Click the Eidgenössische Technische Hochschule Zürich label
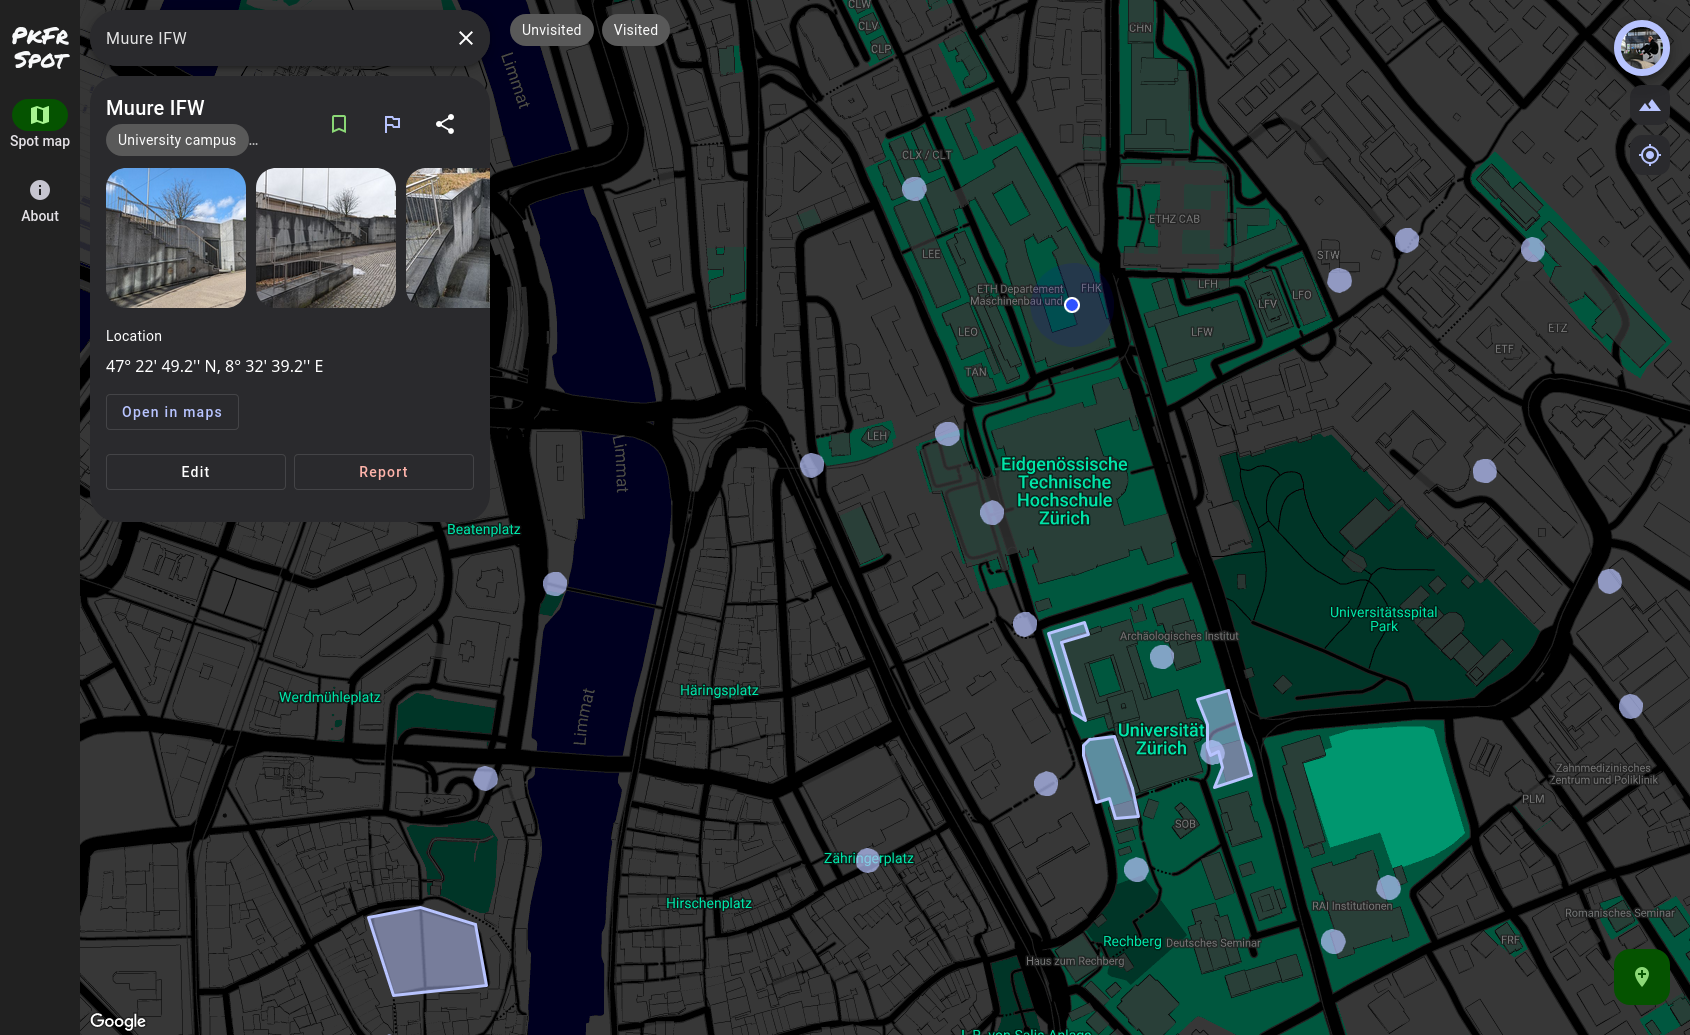This screenshot has height=1035, width=1690. [1064, 491]
